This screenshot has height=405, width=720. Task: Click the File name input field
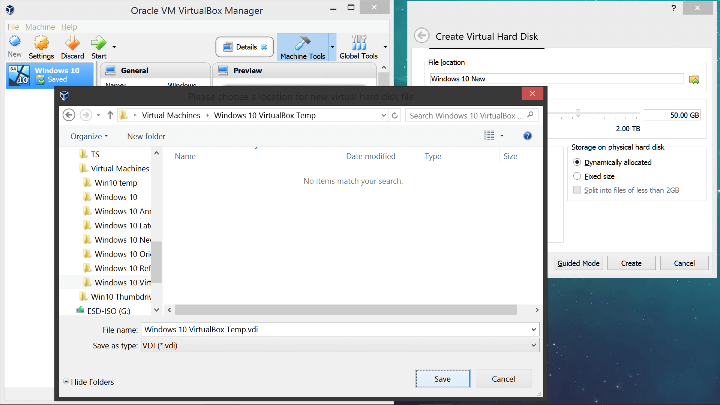[x=335, y=329]
